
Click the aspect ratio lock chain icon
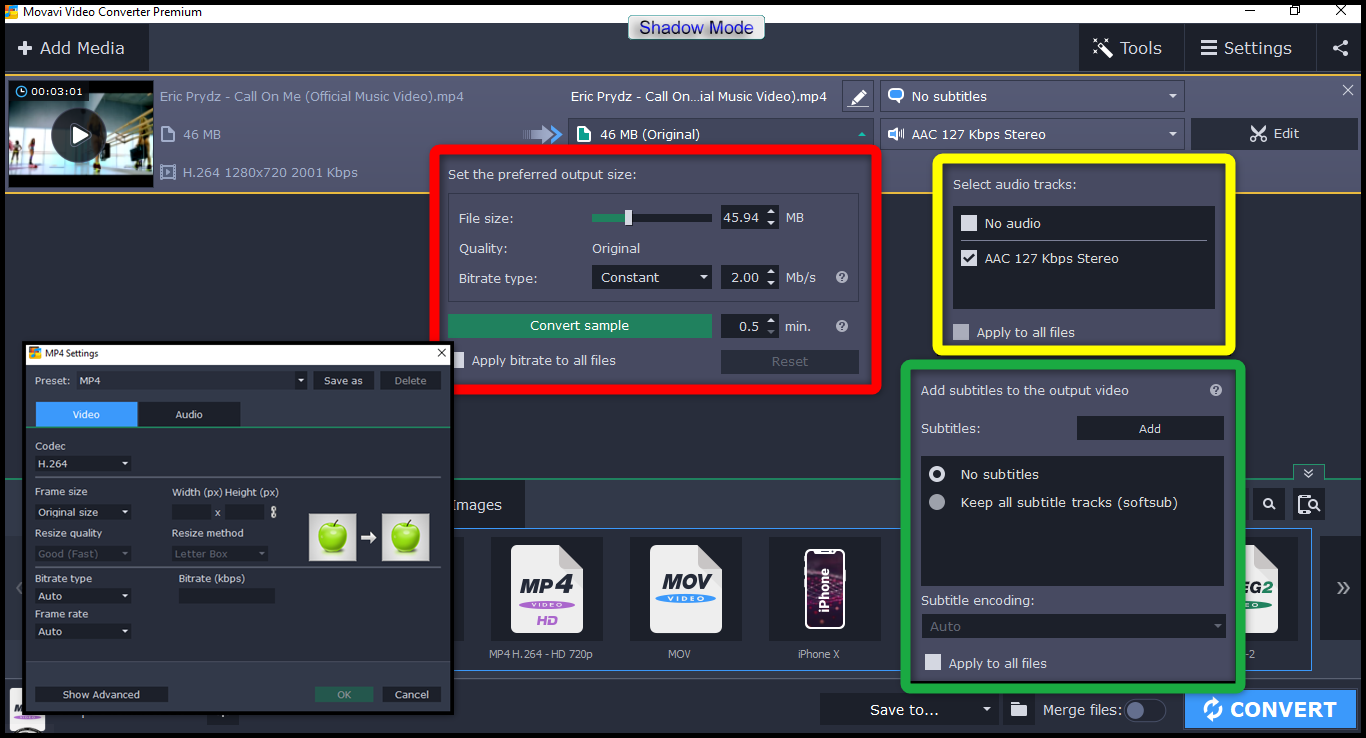pyautogui.click(x=273, y=512)
